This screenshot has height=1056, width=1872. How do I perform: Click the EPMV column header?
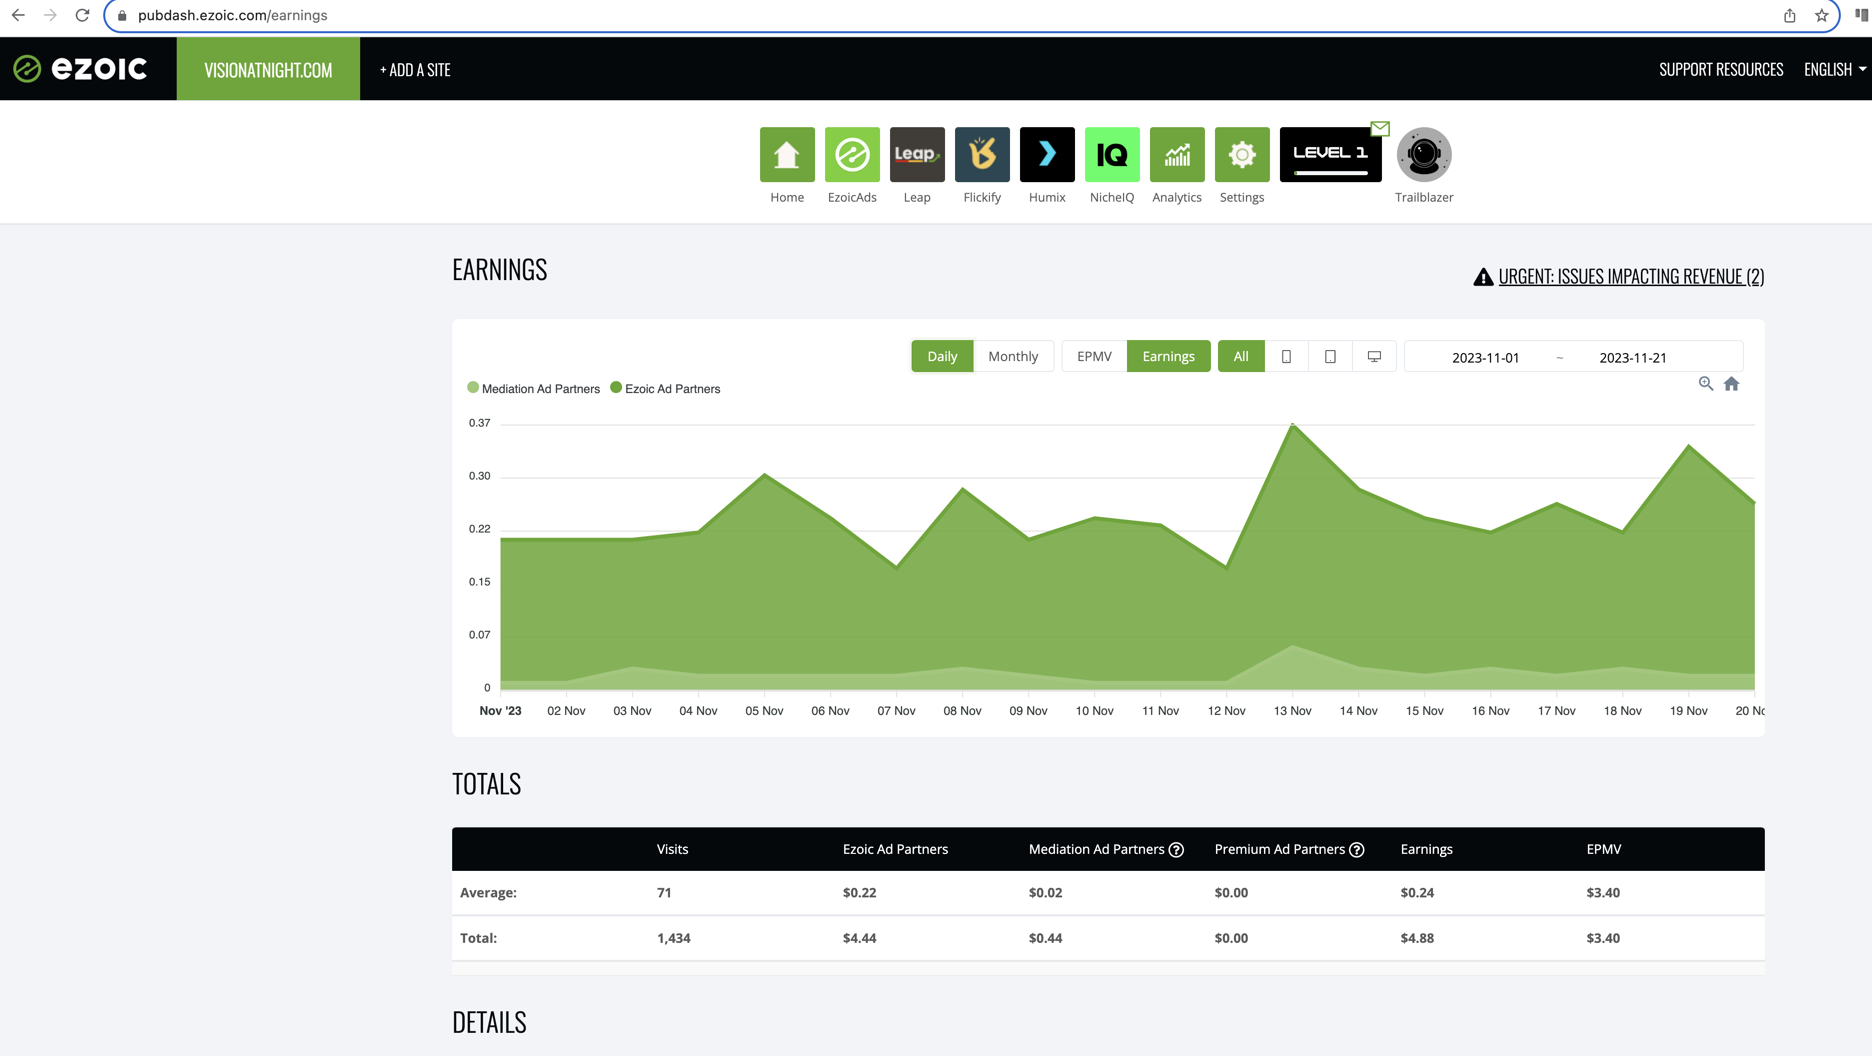(1604, 849)
